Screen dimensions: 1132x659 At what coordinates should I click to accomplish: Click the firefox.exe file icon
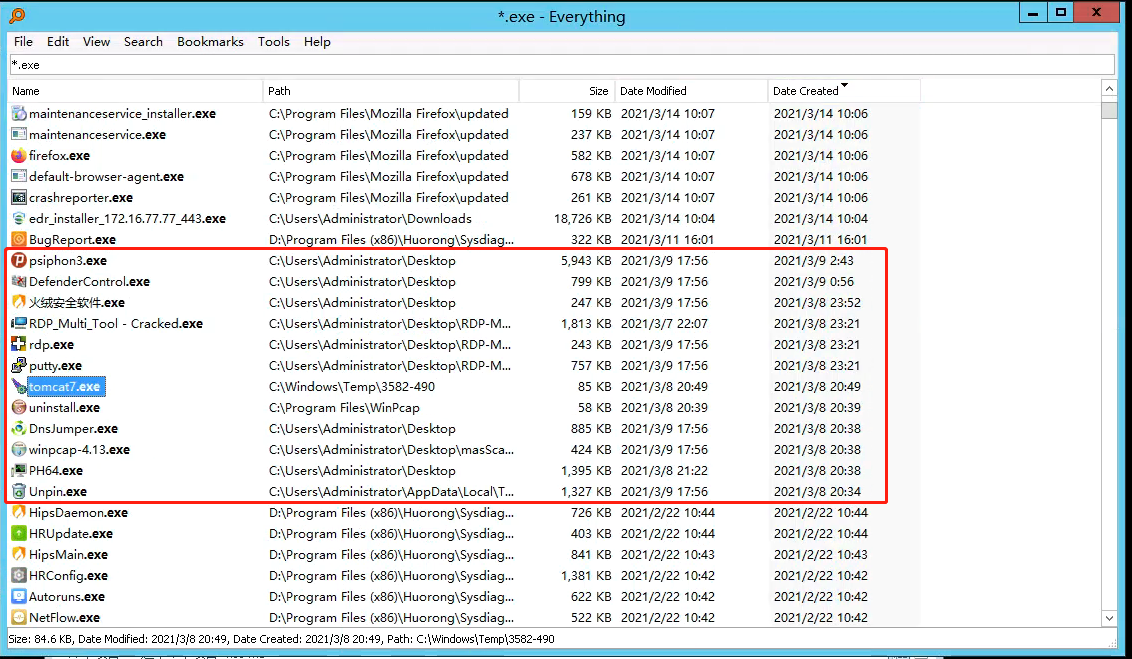coord(18,156)
